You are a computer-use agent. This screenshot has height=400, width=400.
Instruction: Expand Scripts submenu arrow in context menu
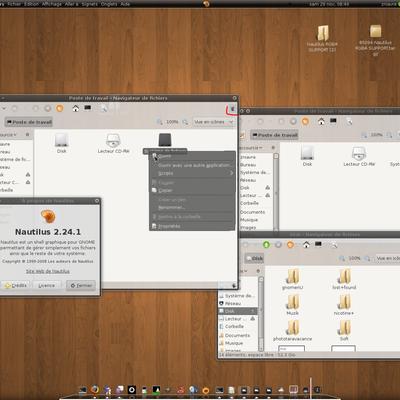point(231,173)
